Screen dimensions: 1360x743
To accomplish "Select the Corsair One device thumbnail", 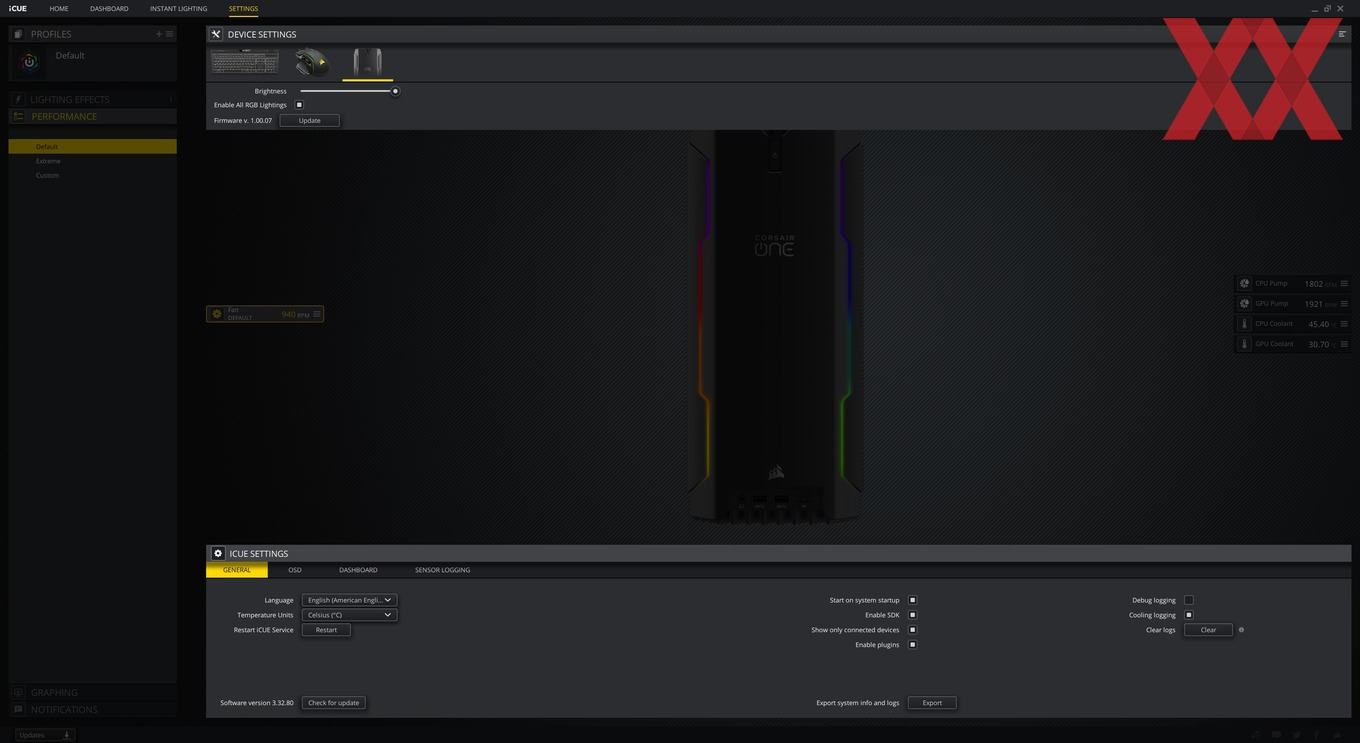I will (x=367, y=62).
